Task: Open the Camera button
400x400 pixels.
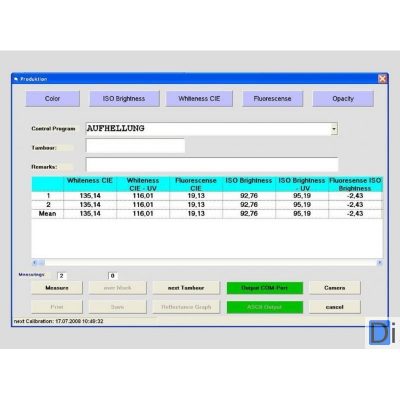Action: pos(335,288)
